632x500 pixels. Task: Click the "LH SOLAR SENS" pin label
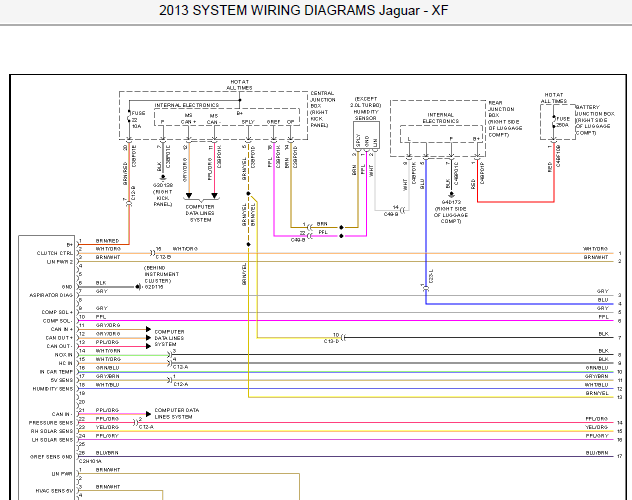pos(52,440)
